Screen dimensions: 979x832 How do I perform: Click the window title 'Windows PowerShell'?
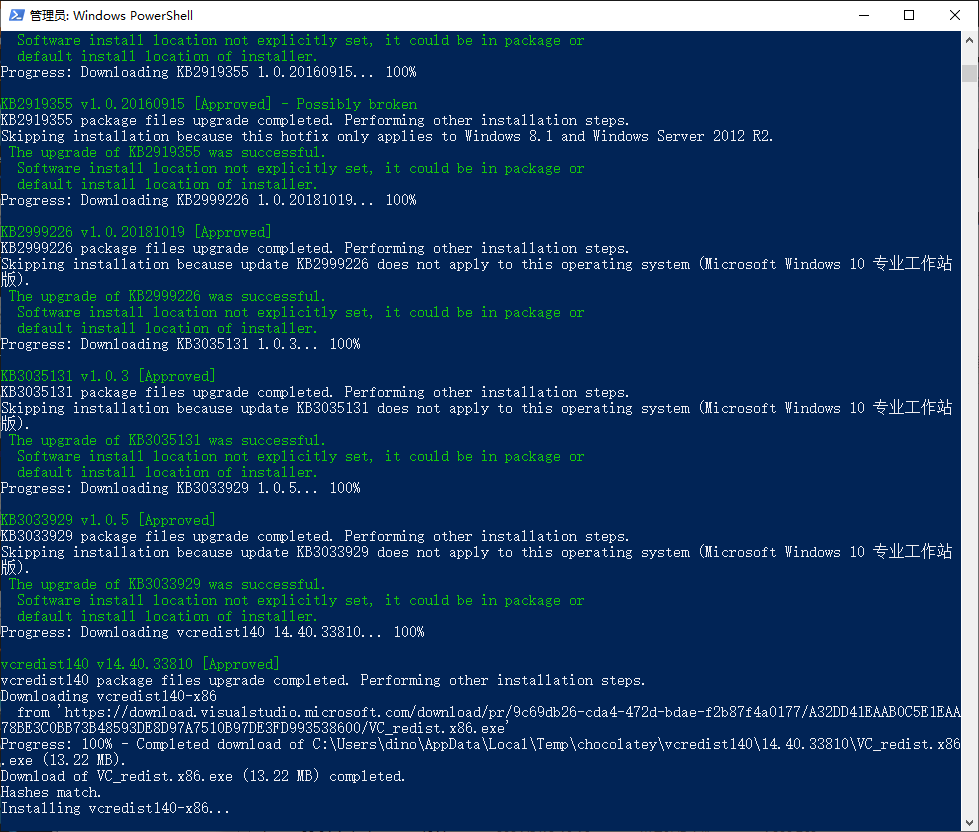(132, 16)
